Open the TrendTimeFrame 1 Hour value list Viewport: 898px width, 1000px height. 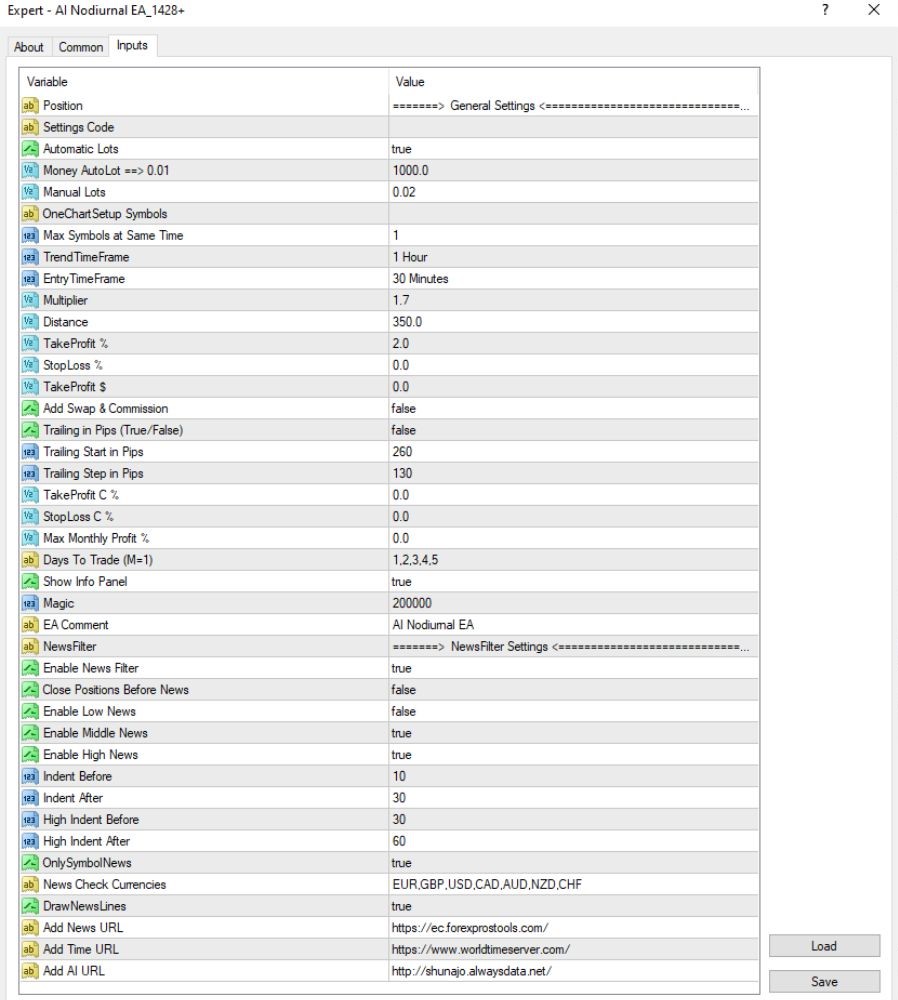[573, 257]
